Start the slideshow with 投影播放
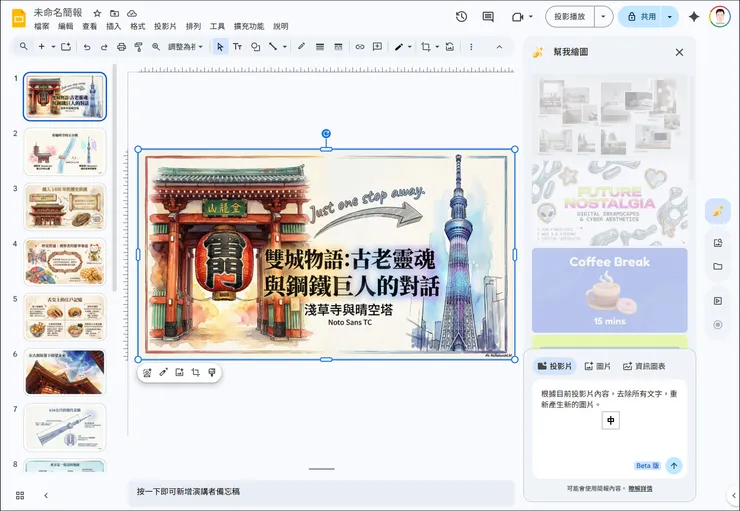This screenshot has width=740, height=511. click(x=570, y=17)
